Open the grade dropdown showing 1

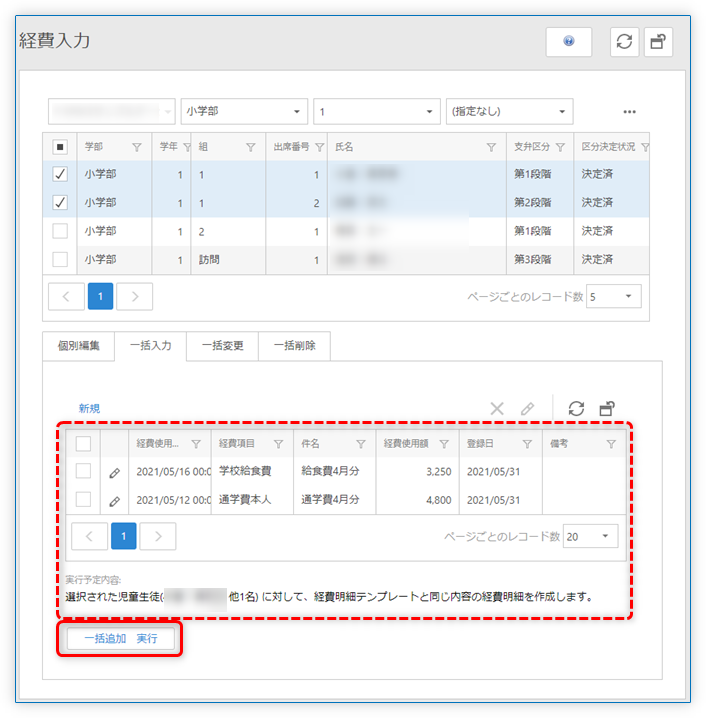(377, 111)
